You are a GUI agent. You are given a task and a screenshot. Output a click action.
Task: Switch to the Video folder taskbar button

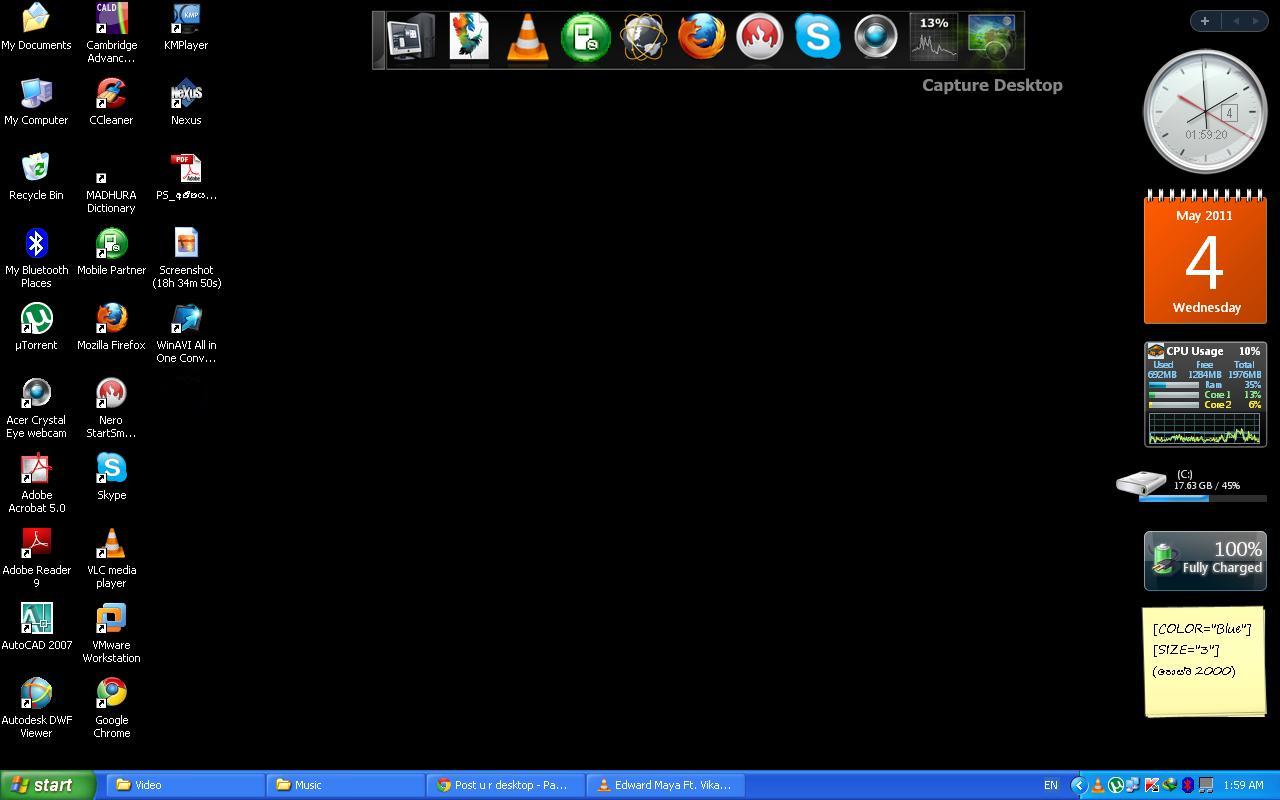point(185,785)
